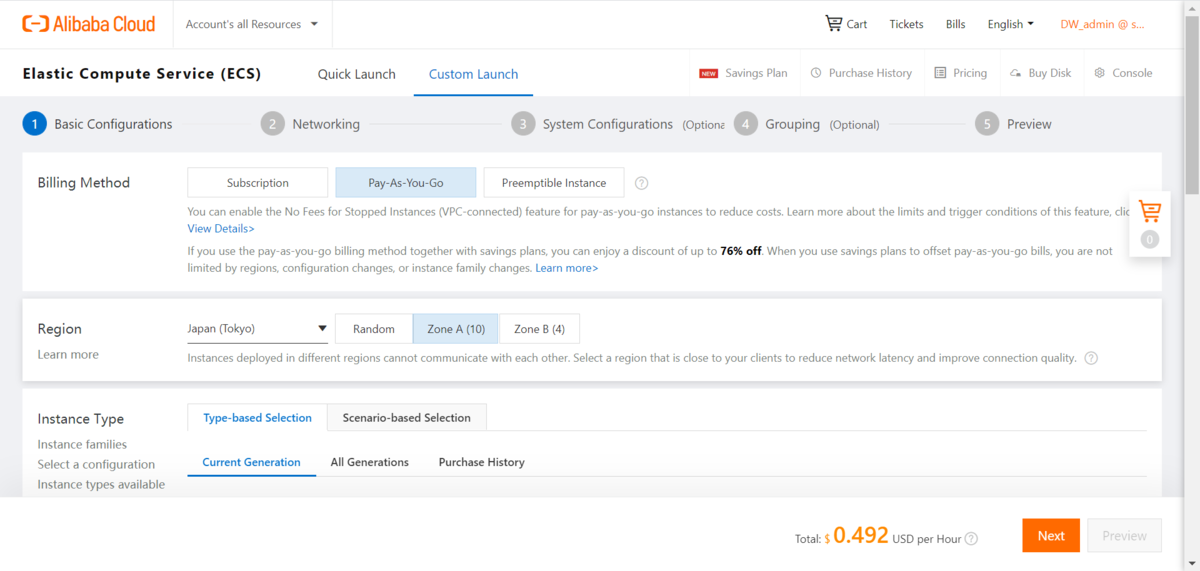The height and width of the screenshot is (571, 1200).
Task: Select Preemptible Instance billing method
Action: pos(554,183)
